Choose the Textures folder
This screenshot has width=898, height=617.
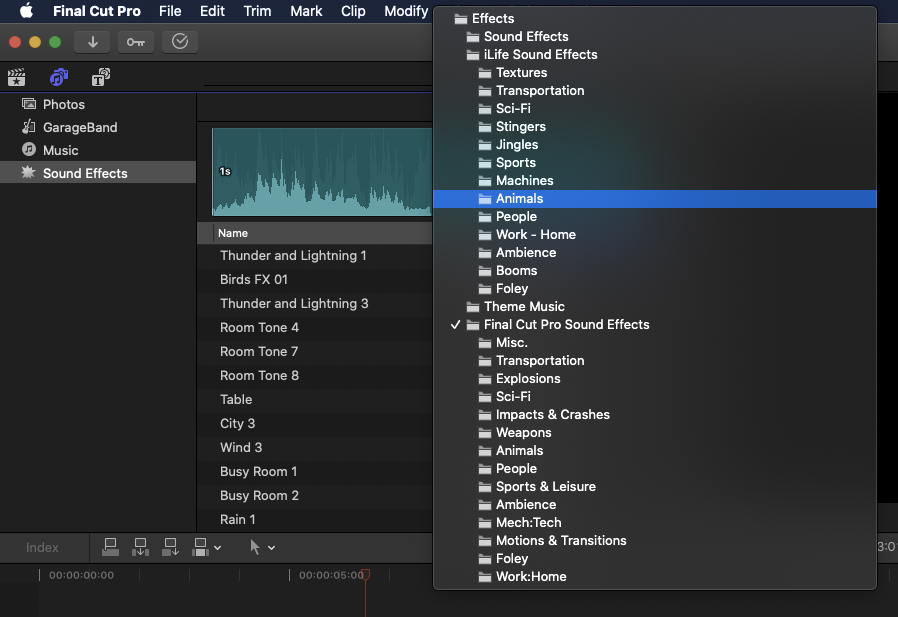click(655, 73)
